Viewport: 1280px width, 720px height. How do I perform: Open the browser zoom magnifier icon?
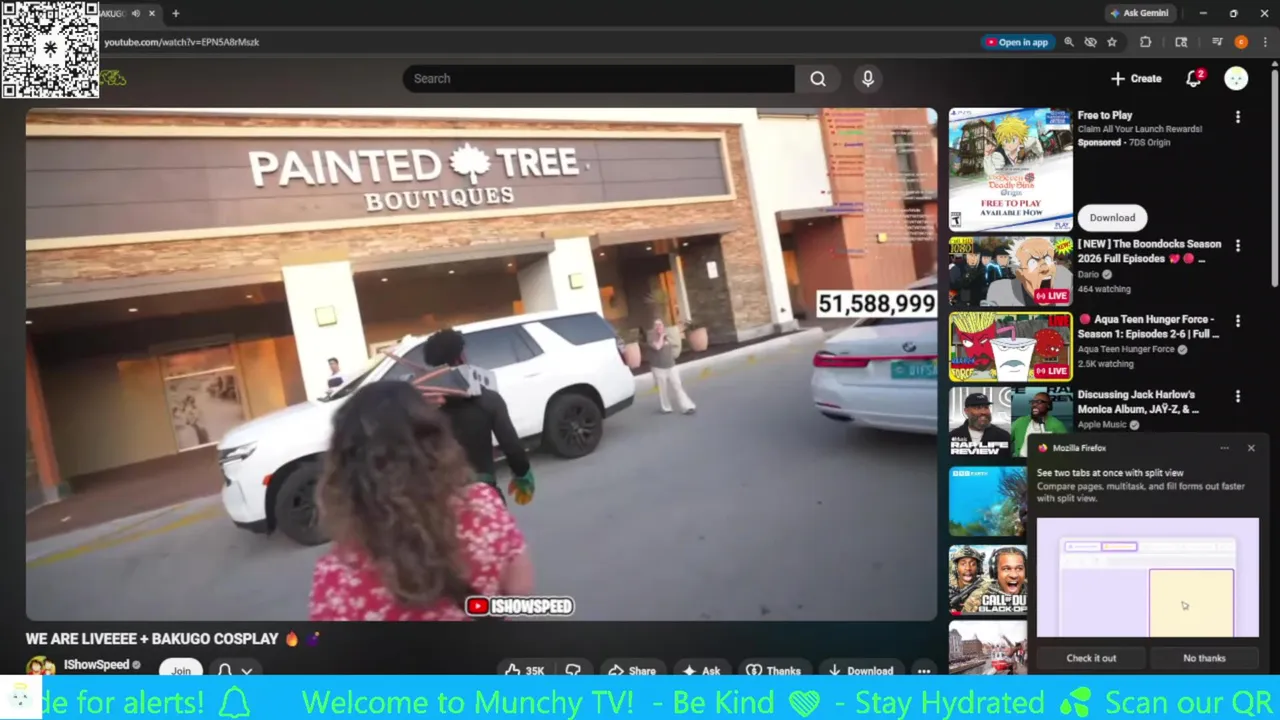coord(1069,42)
